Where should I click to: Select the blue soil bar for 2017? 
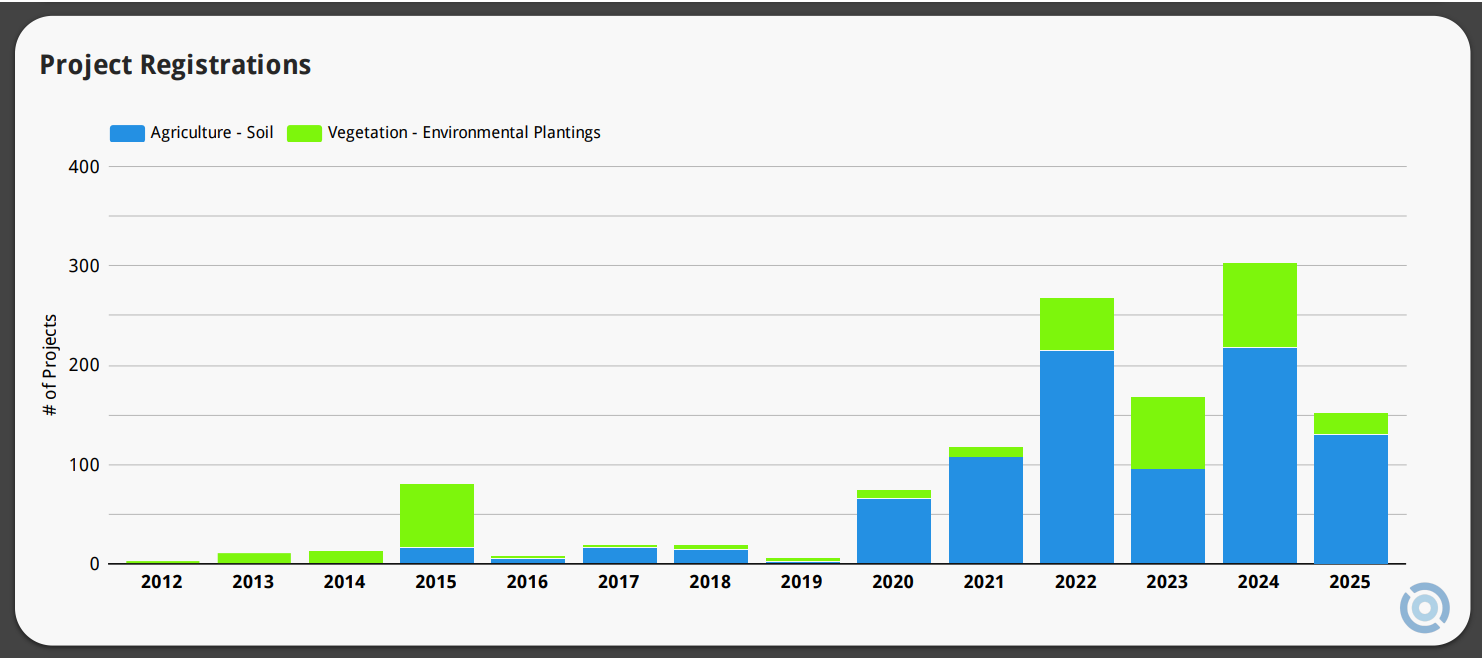click(x=619, y=556)
